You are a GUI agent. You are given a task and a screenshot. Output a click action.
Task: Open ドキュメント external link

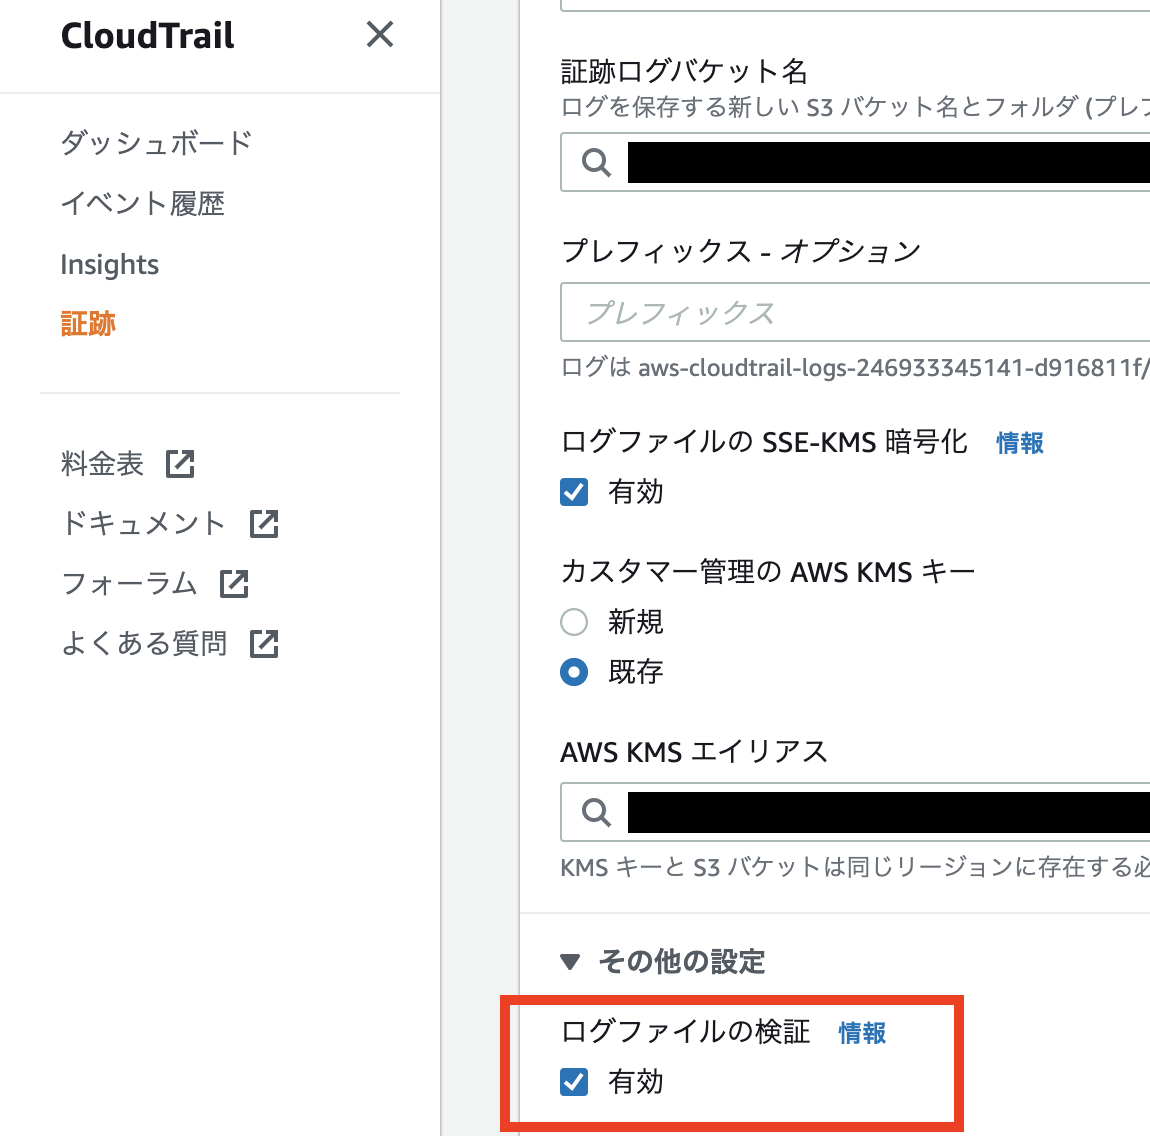click(x=143, y=524)
